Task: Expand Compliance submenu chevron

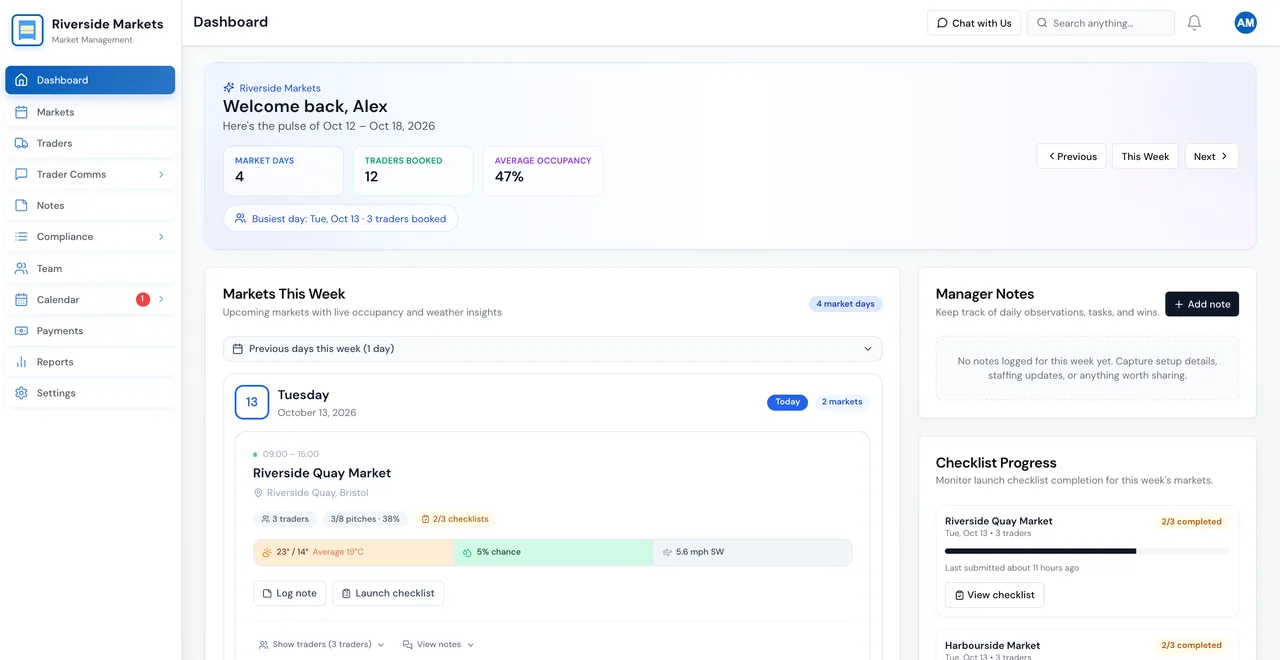Action: tap(161, 237)
